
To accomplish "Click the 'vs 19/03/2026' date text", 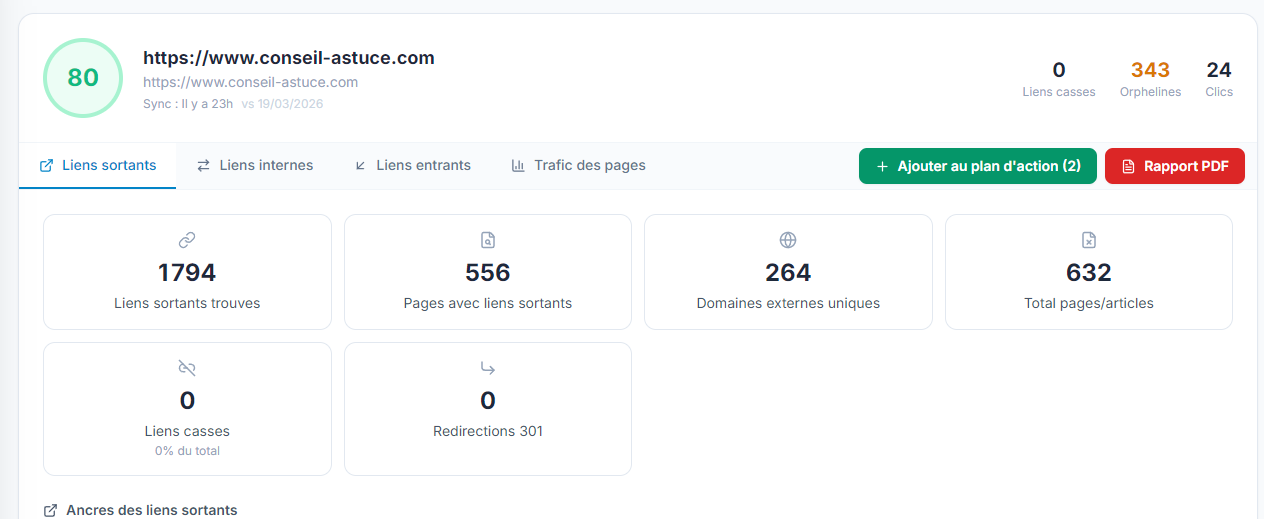I will [282, 104].
